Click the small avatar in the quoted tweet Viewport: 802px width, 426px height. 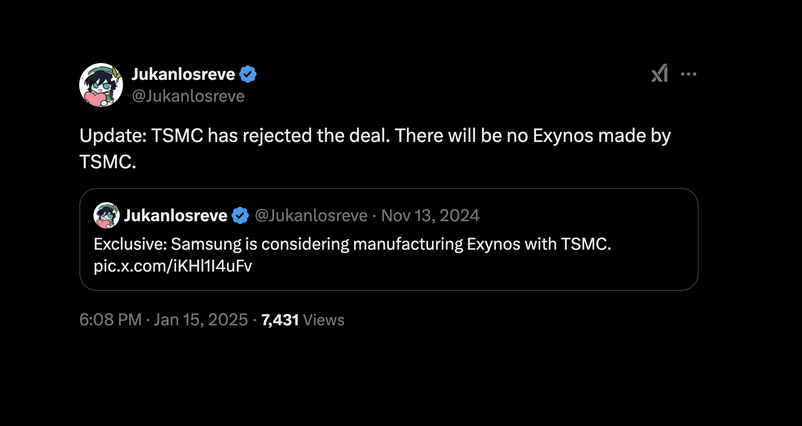click(106, 215)
